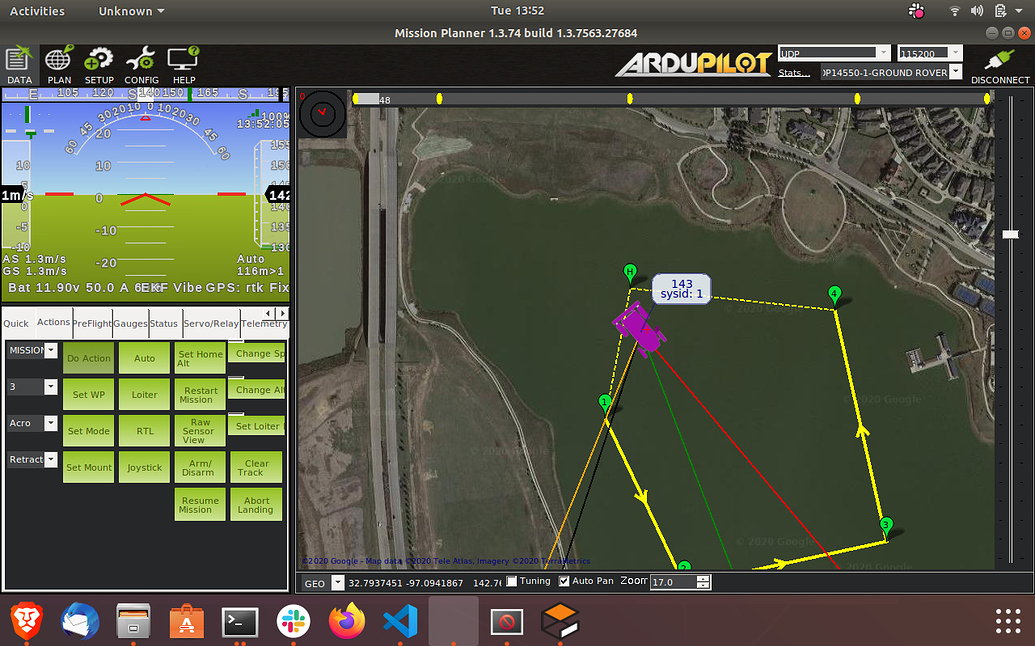Screen dimensions: 1035x646
Task: Launch Visual Studio Code from the dock
Action: 399,622
